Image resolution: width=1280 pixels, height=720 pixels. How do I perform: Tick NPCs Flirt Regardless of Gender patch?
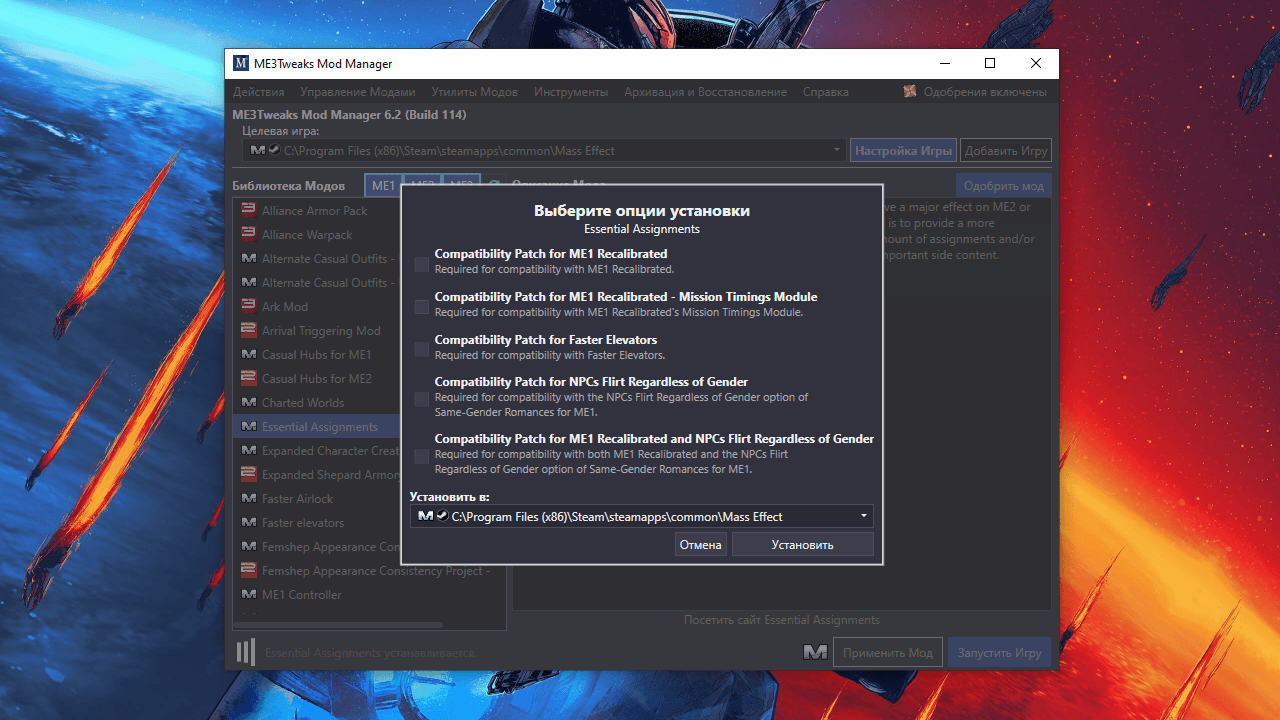422,399
